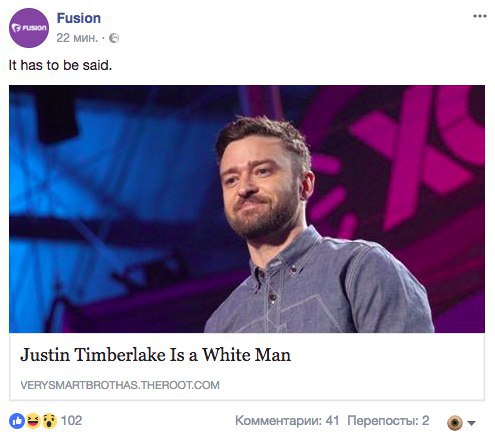This screenshot has height=437, width=495.
Task: Click the link preview card bottom area
Action: (x=247, y=367)
